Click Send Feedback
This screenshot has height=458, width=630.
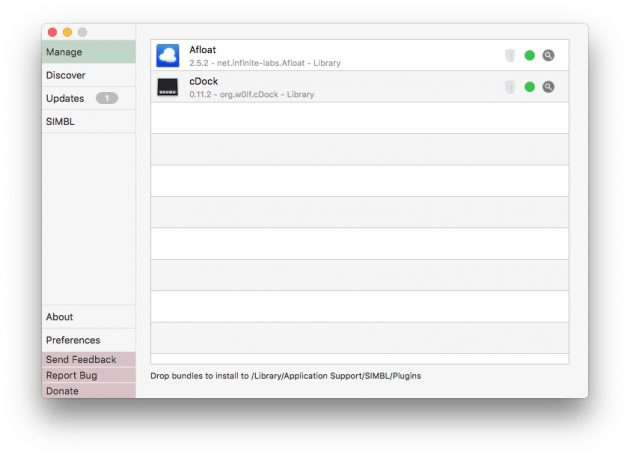click(88, 360)
